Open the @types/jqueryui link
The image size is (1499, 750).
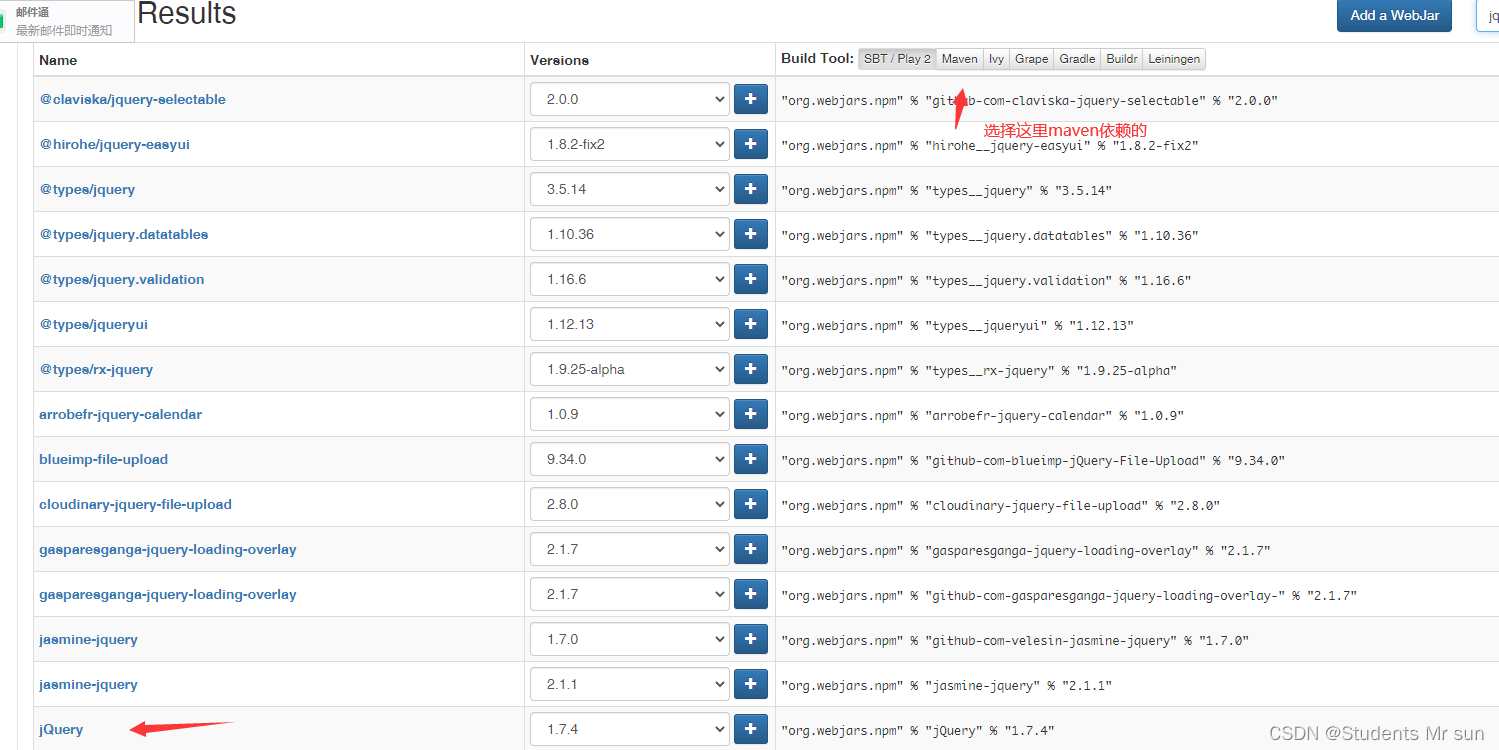click(x=94, y=324)
